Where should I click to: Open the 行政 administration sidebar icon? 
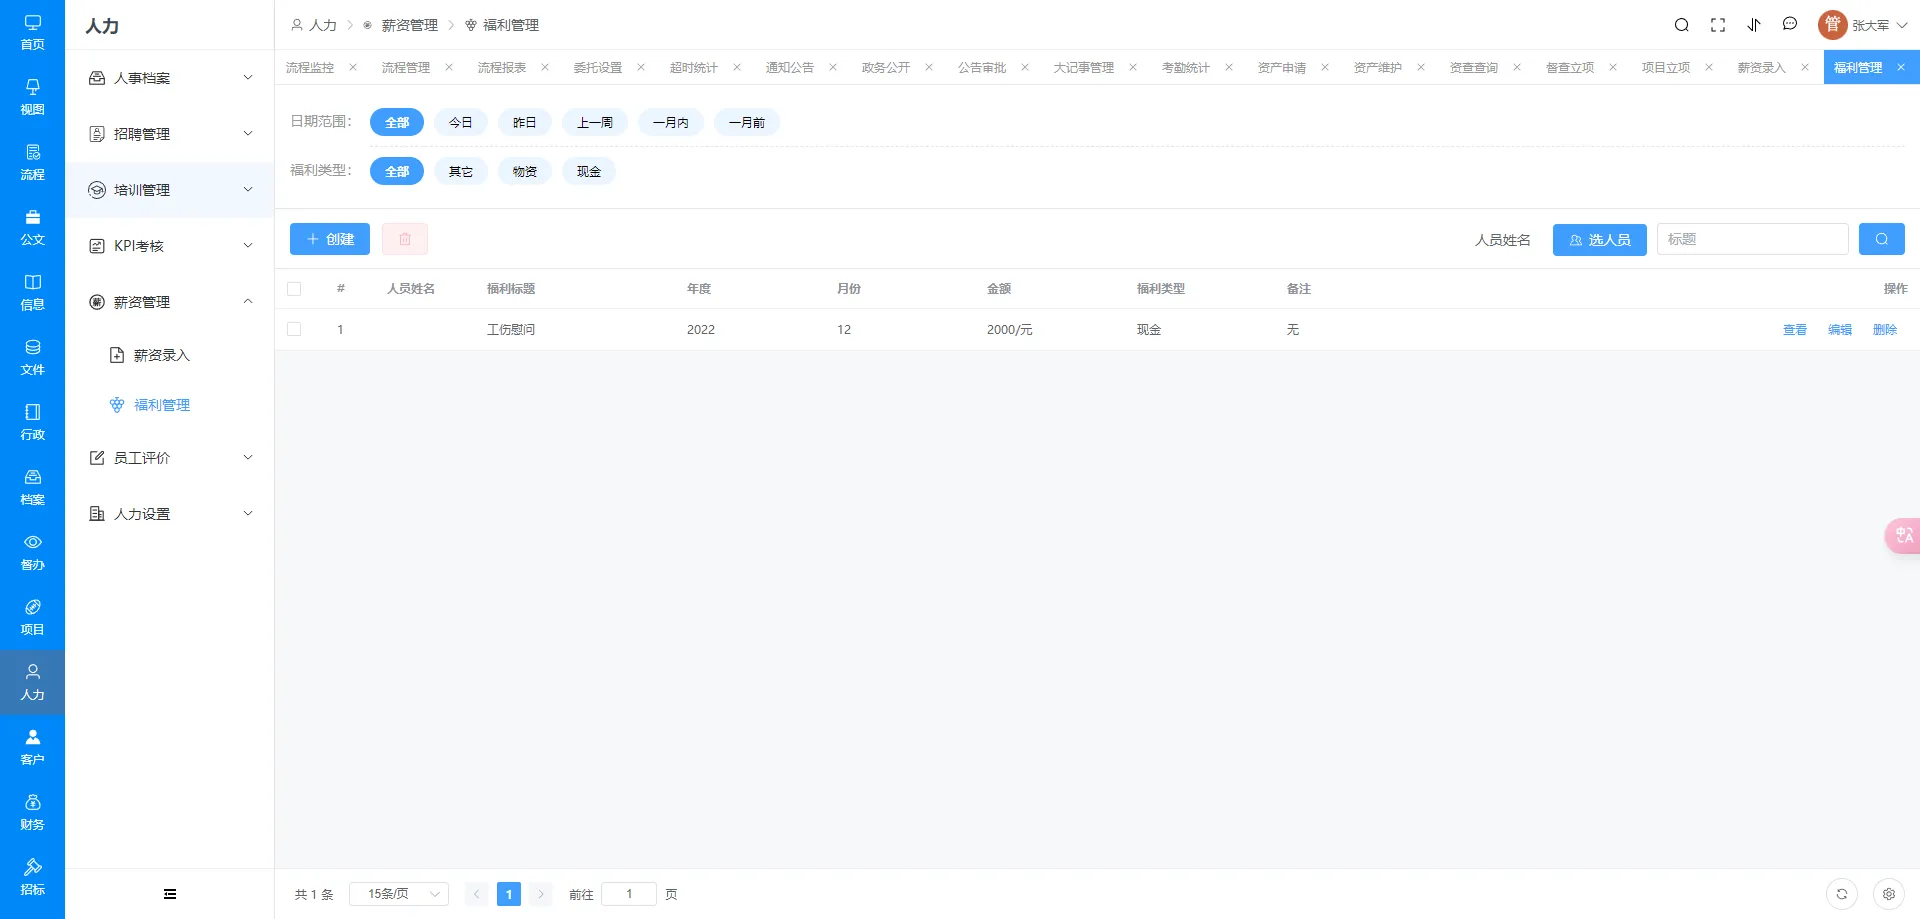(x=32, y=422)
